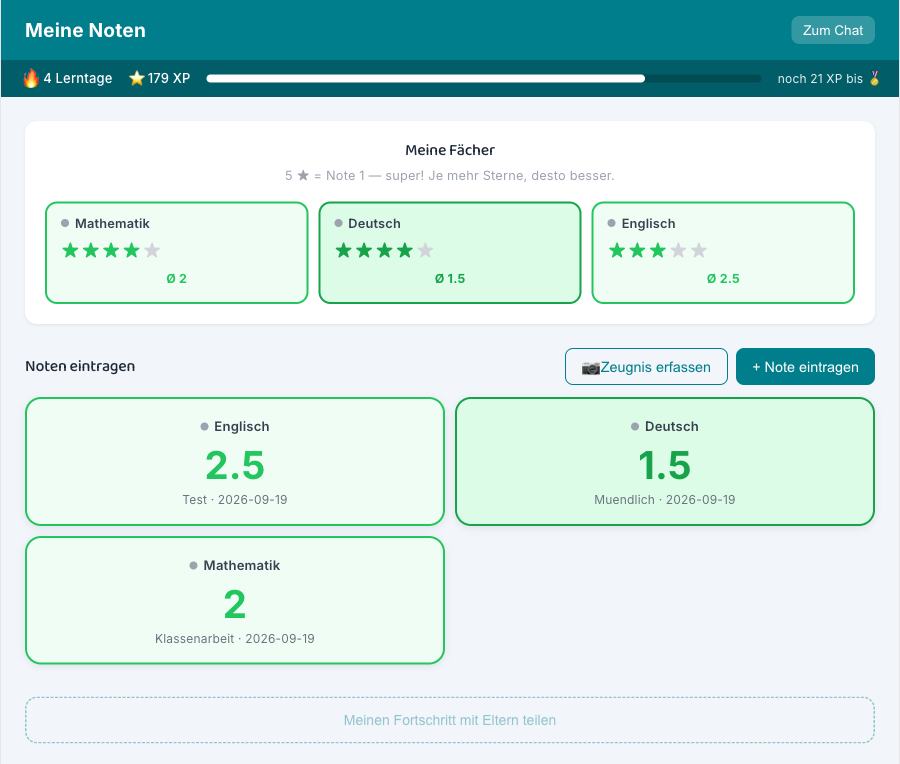
Task: Click the 'Test · 2026-09-19' text
Action: [235, 499]
